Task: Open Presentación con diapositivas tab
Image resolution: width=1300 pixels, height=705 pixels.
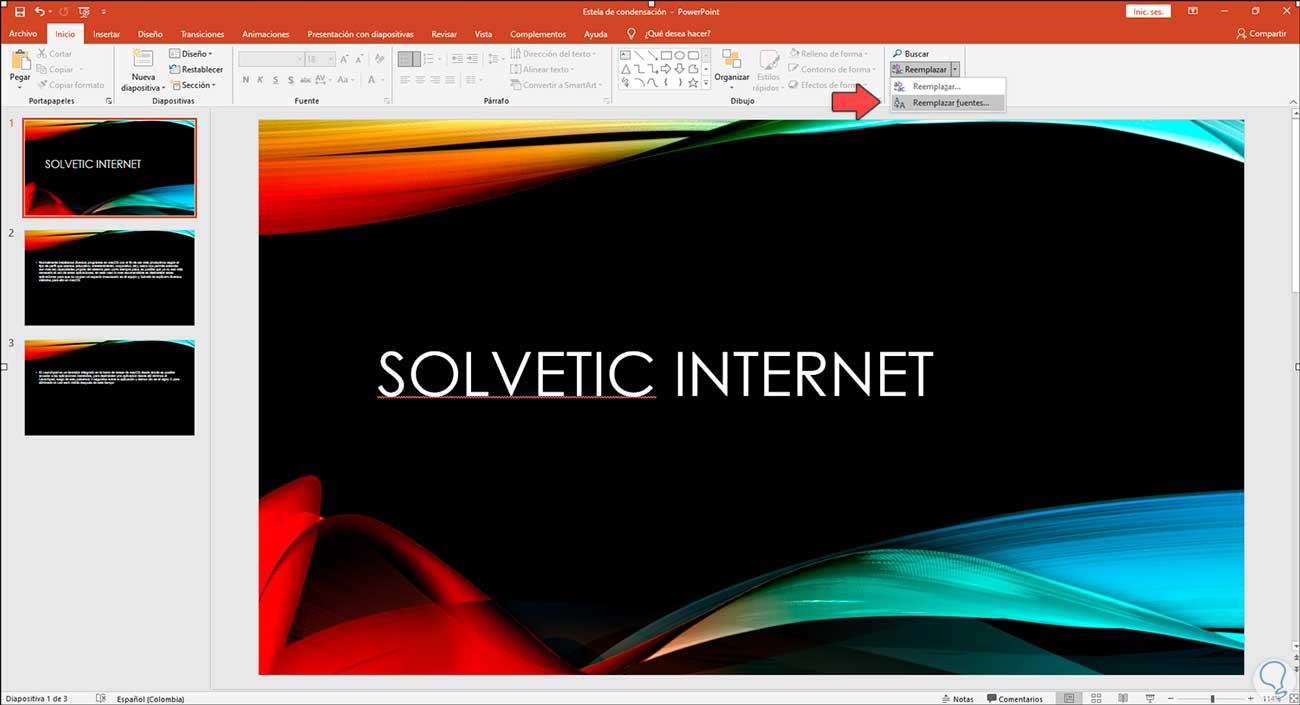Action: point(360,34)
